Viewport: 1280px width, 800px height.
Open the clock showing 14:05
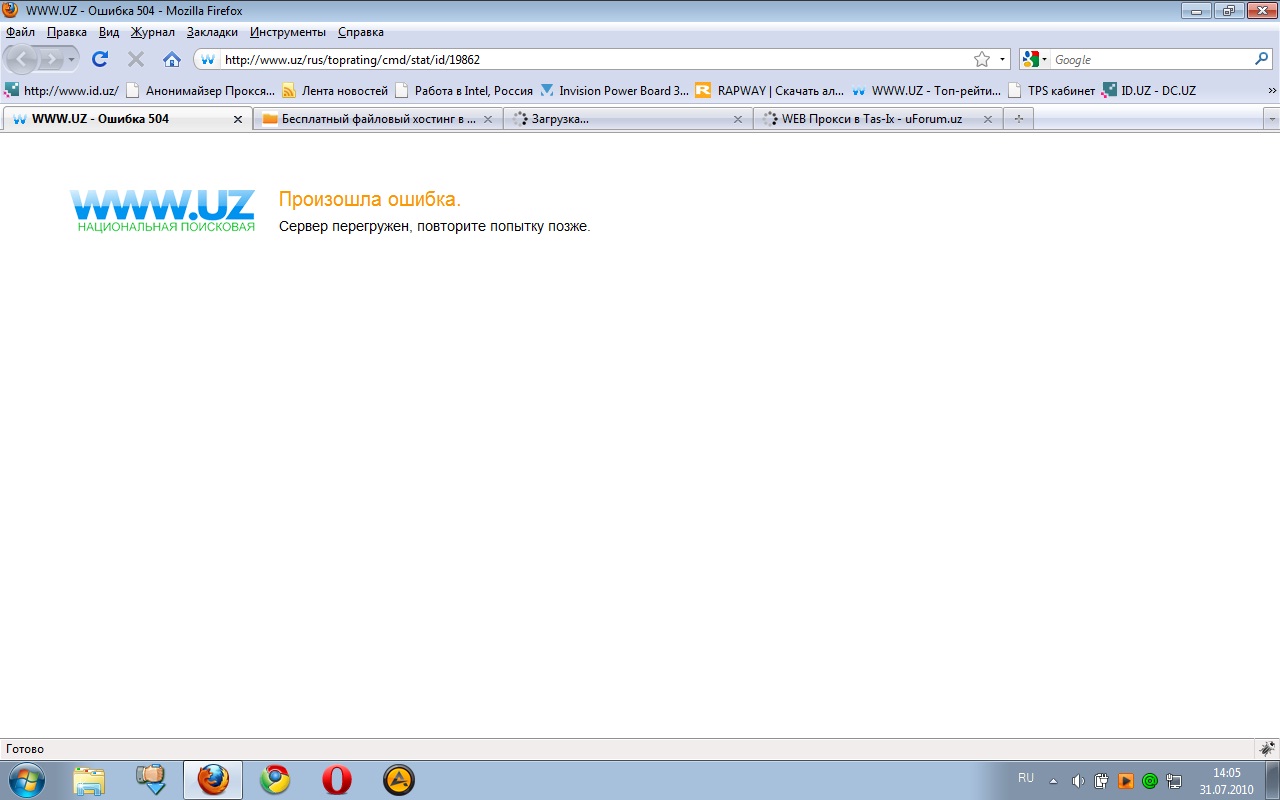[1226, 781]
